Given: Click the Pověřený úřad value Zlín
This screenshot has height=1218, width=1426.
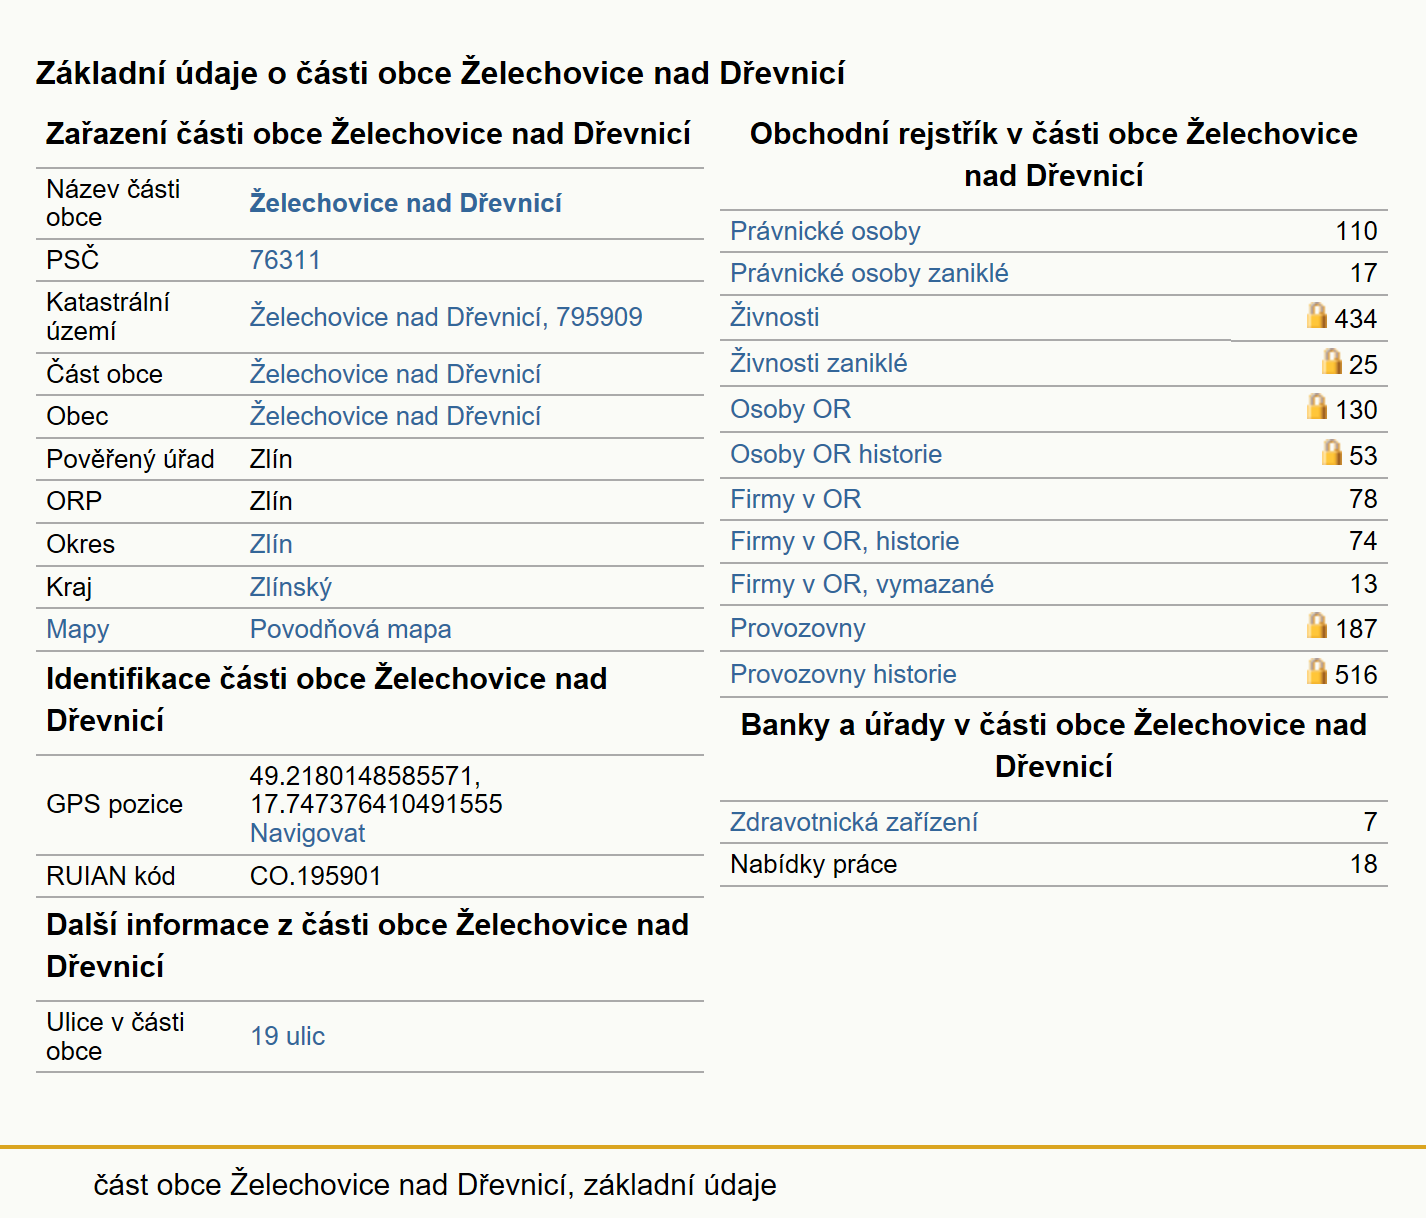Looking at the screenshot, I should (x=271, y=459).
